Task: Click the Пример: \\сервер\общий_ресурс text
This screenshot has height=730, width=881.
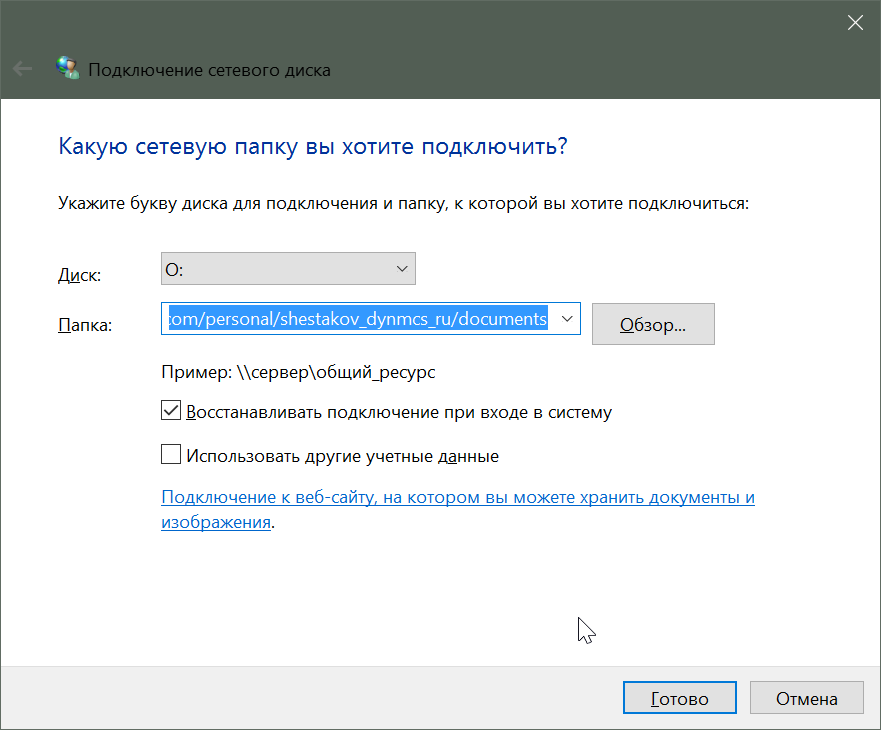Action: point(298,372)
